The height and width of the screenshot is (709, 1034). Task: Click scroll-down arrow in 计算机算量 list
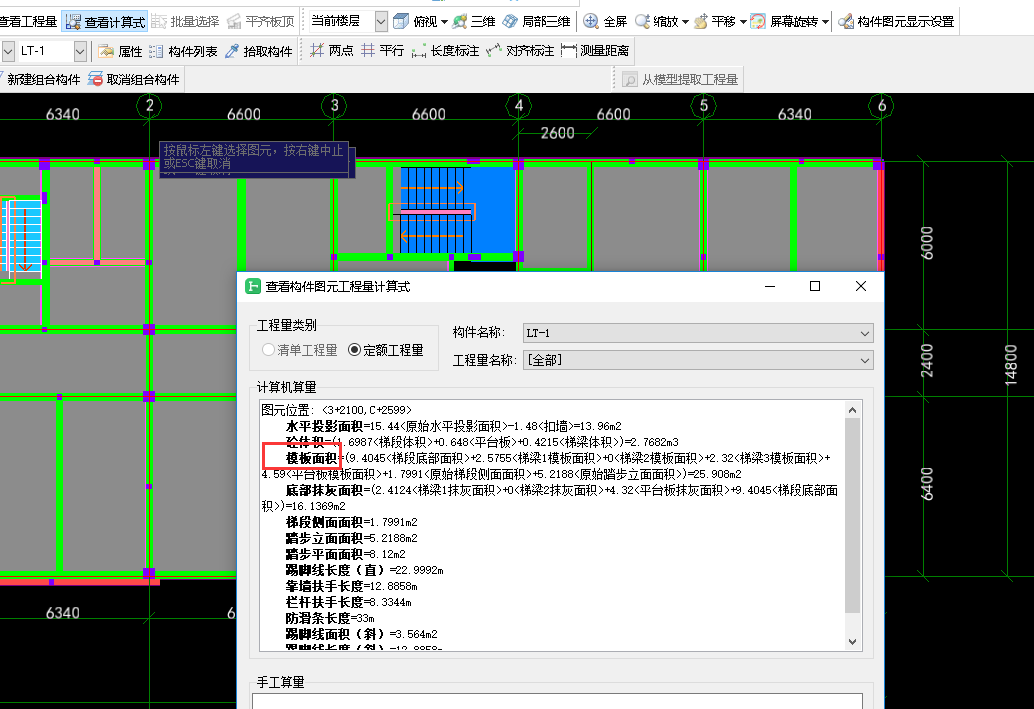(852, 642)
